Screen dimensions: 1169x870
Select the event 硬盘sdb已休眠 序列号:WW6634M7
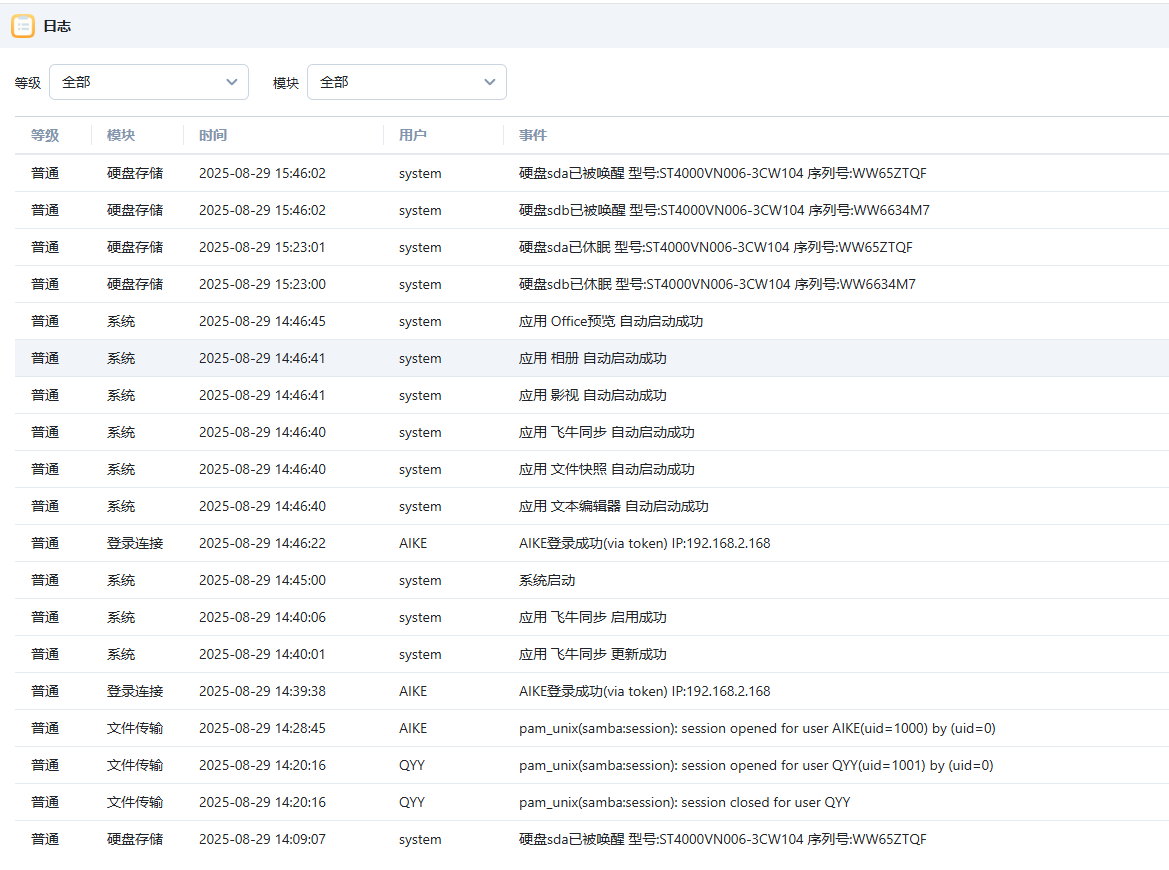coord(717,284)
